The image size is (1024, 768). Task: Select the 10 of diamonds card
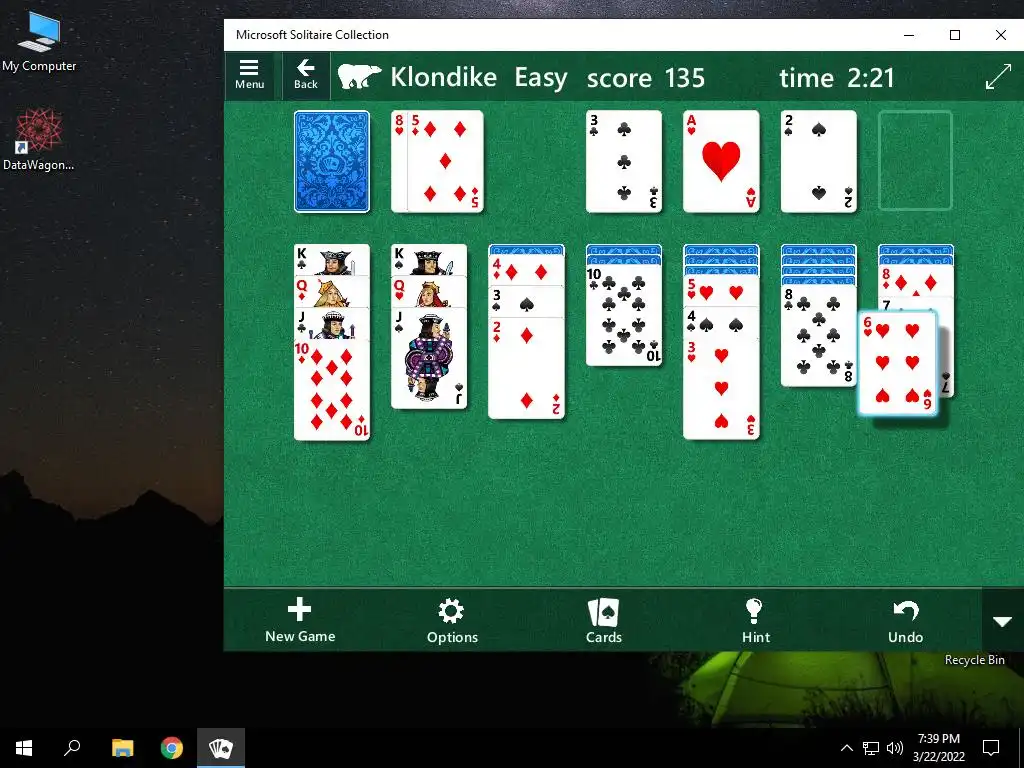click(x=332, y=390)
